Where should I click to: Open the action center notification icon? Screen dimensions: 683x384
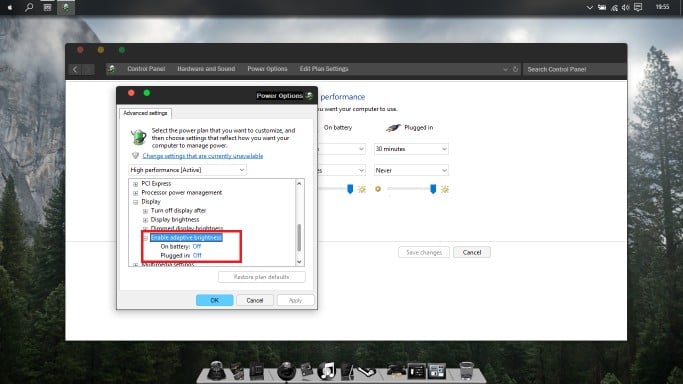click(638, 7)
